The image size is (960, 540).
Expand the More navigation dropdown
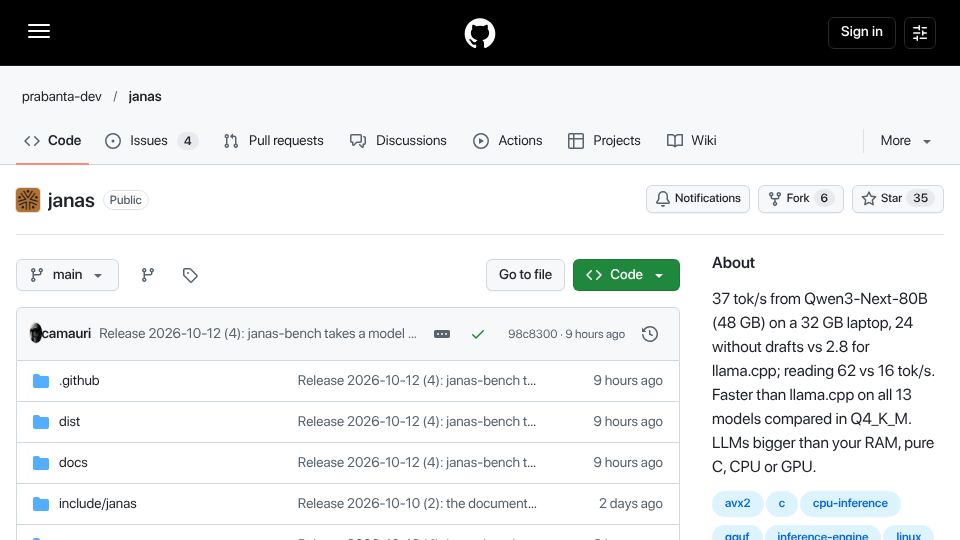pos(906,141)
